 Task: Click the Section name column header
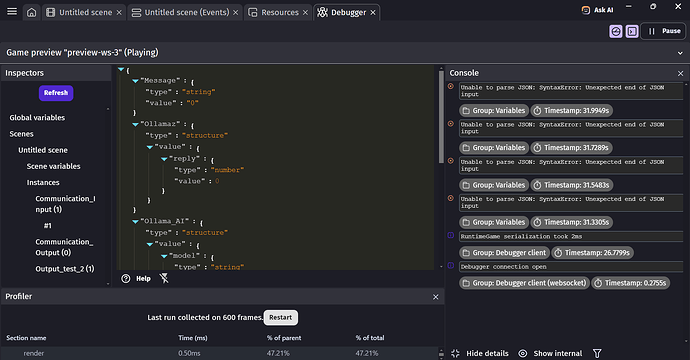[x=26, y=338]
